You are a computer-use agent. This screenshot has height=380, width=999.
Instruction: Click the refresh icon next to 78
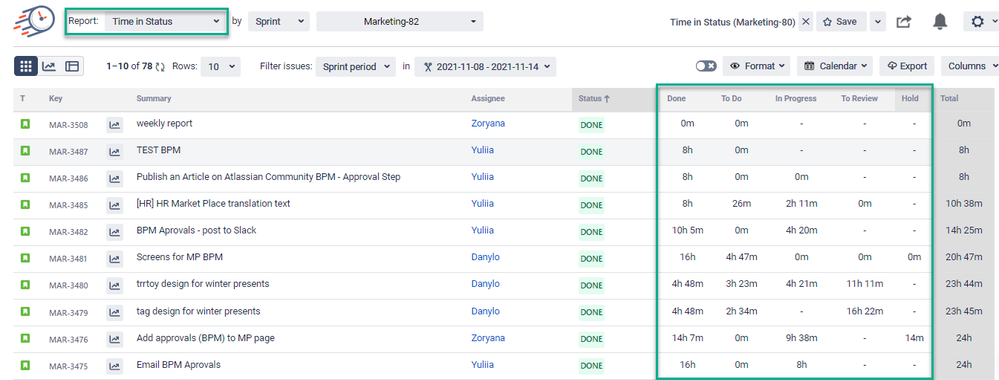click(160, 66)
